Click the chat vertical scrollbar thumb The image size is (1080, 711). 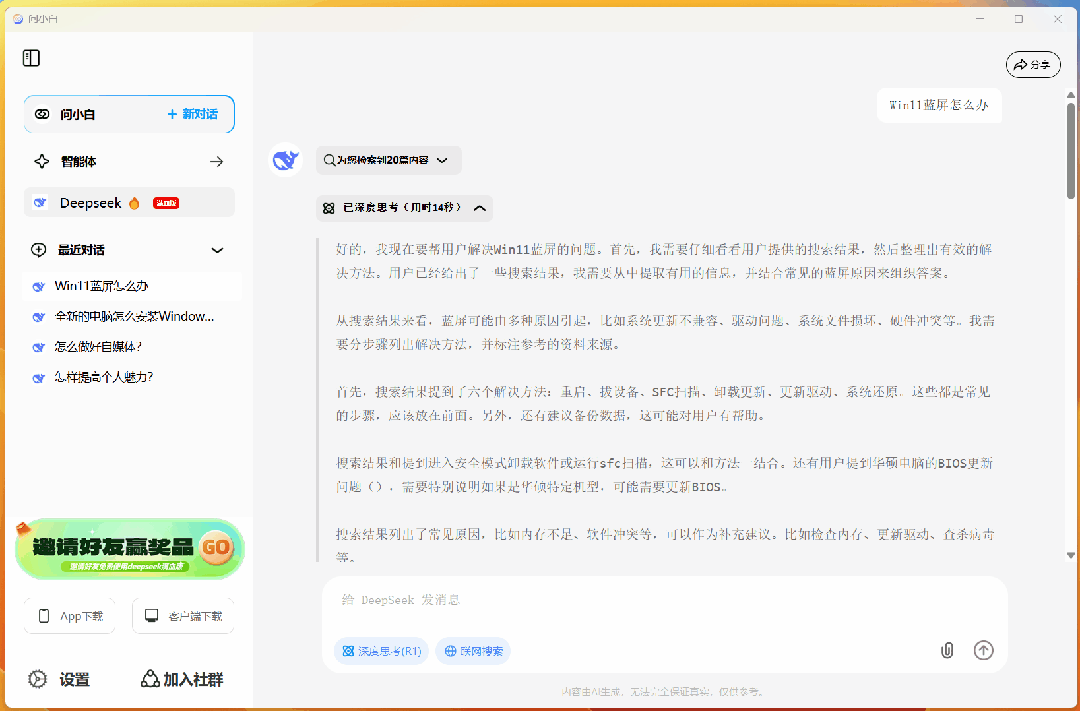point(1071,152)
